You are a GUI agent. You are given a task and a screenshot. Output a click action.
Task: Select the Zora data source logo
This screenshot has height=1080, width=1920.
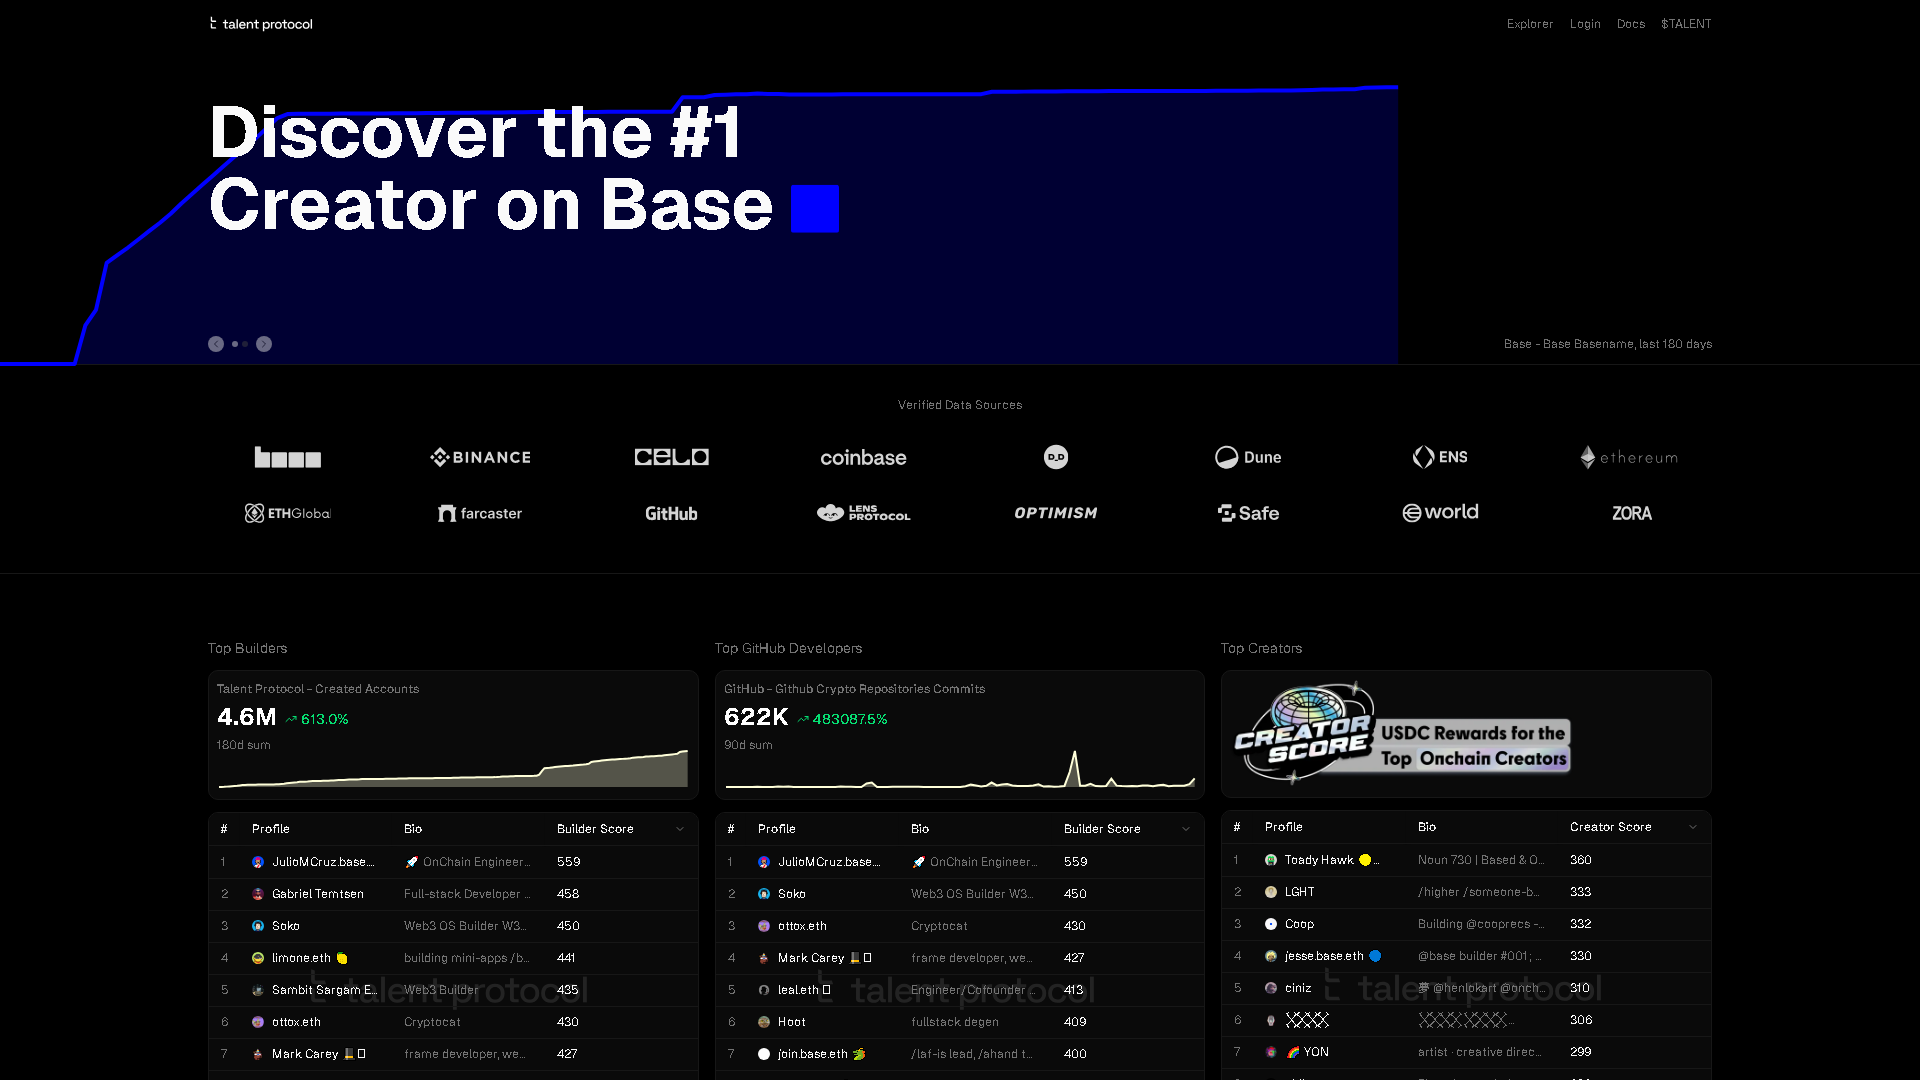[x=1632, y=513]
